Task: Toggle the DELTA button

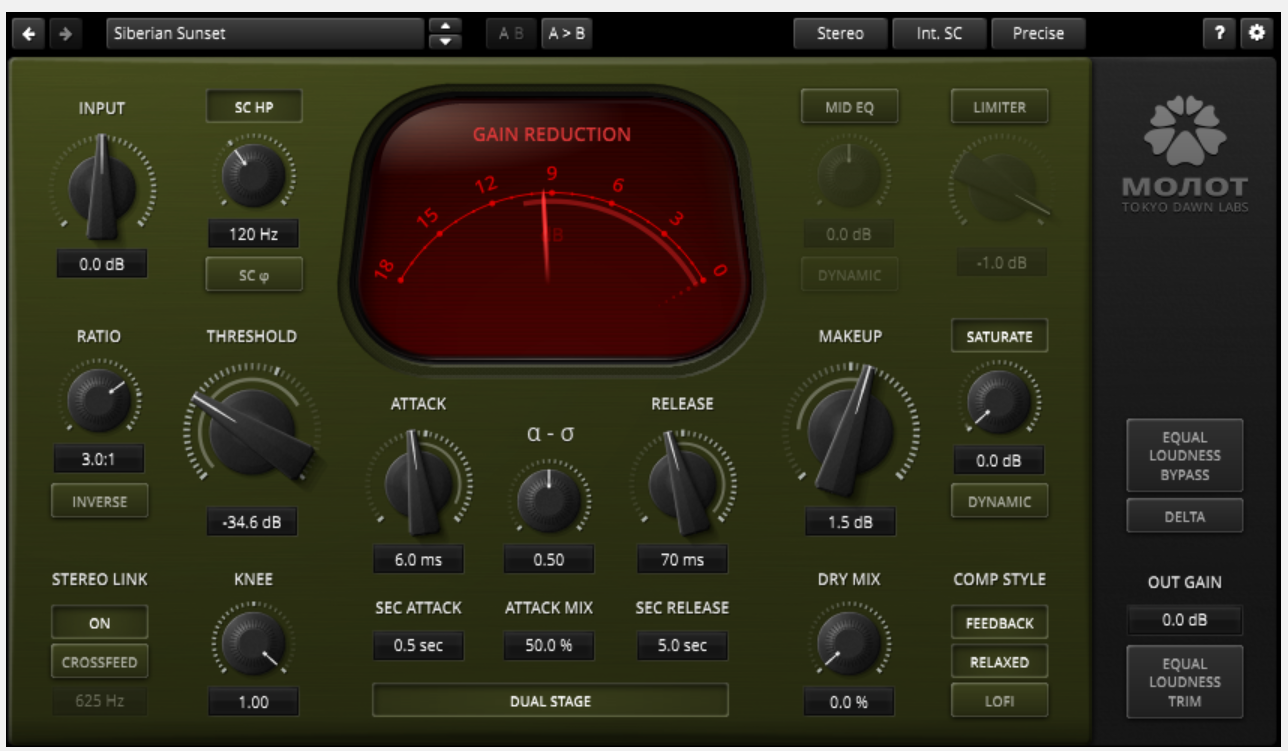Action: [x=1185, y=517]
